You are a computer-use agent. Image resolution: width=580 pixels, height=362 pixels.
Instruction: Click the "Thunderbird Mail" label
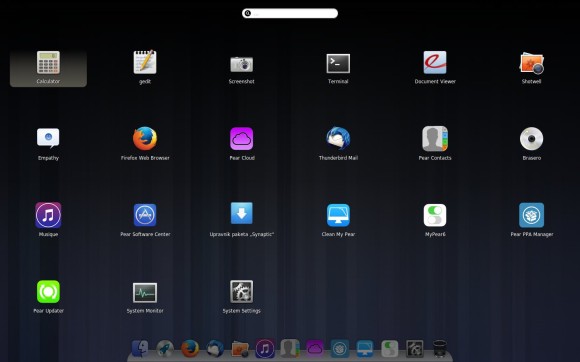coord(338,158)
